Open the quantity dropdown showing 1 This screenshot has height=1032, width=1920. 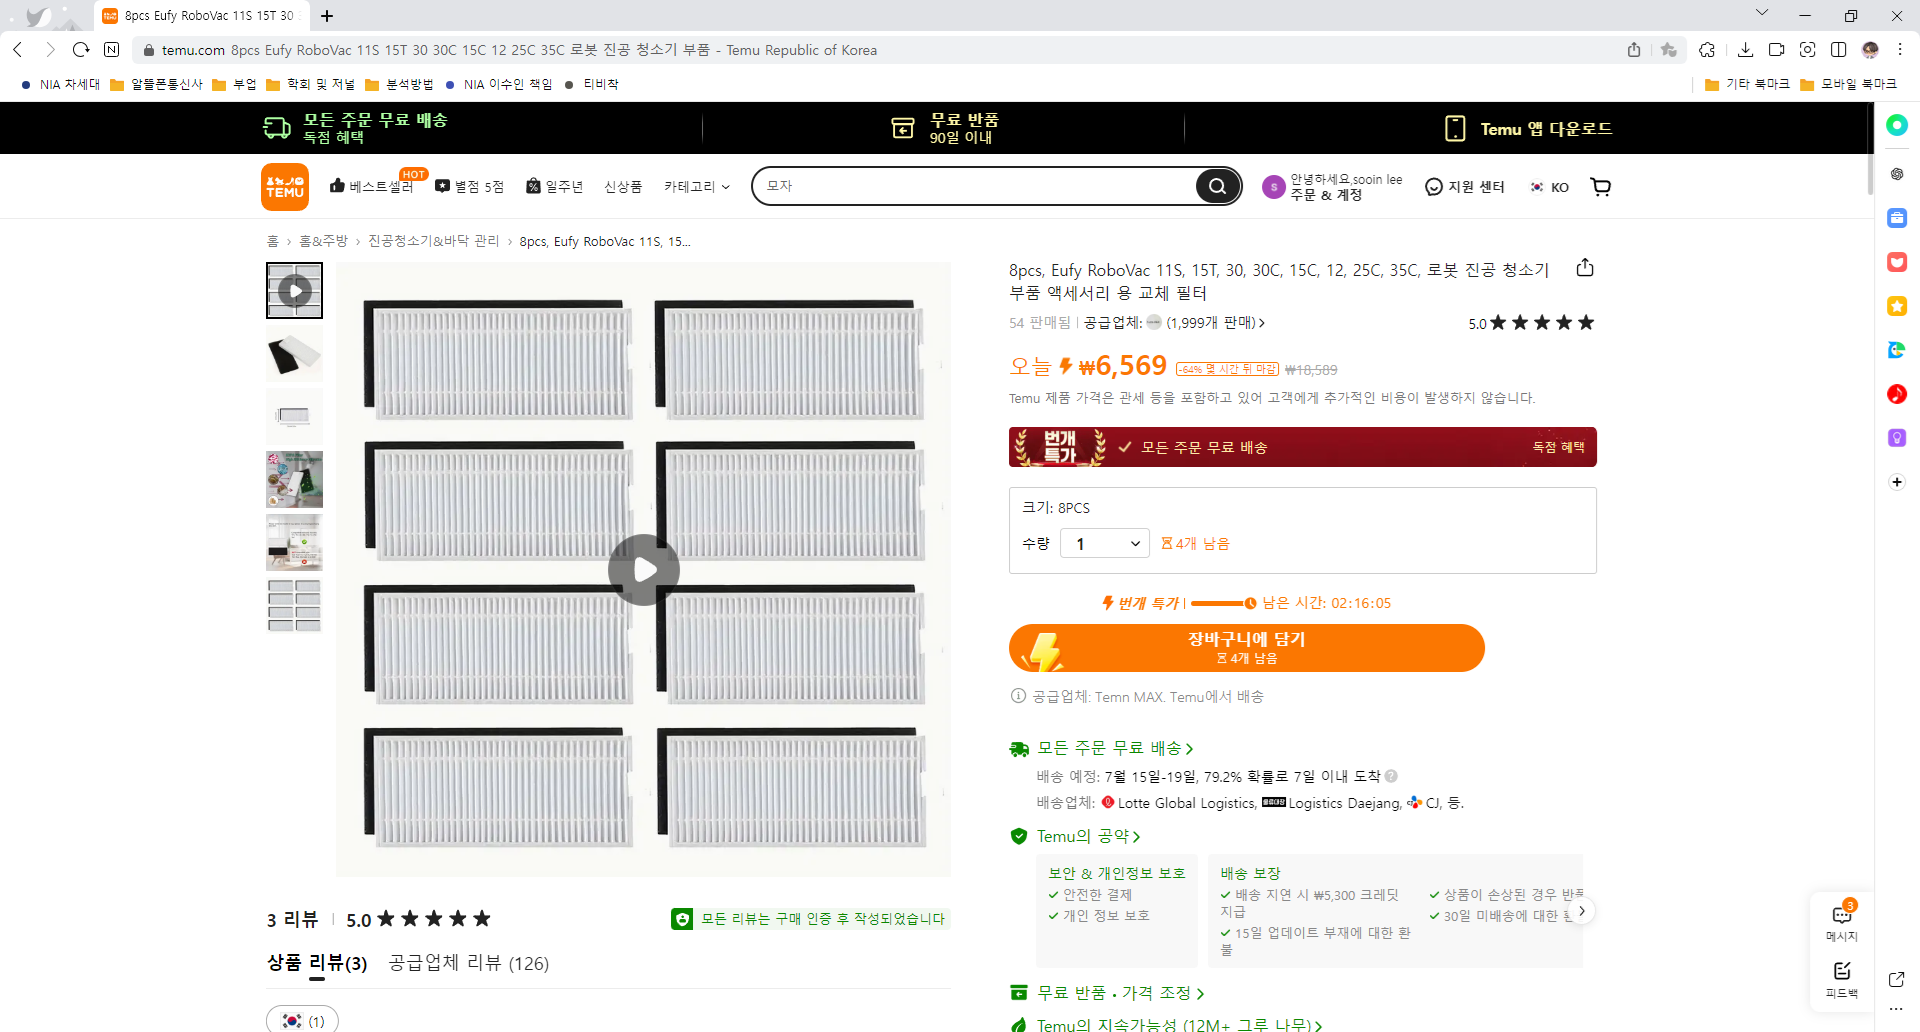click(x=1104, y=544)
